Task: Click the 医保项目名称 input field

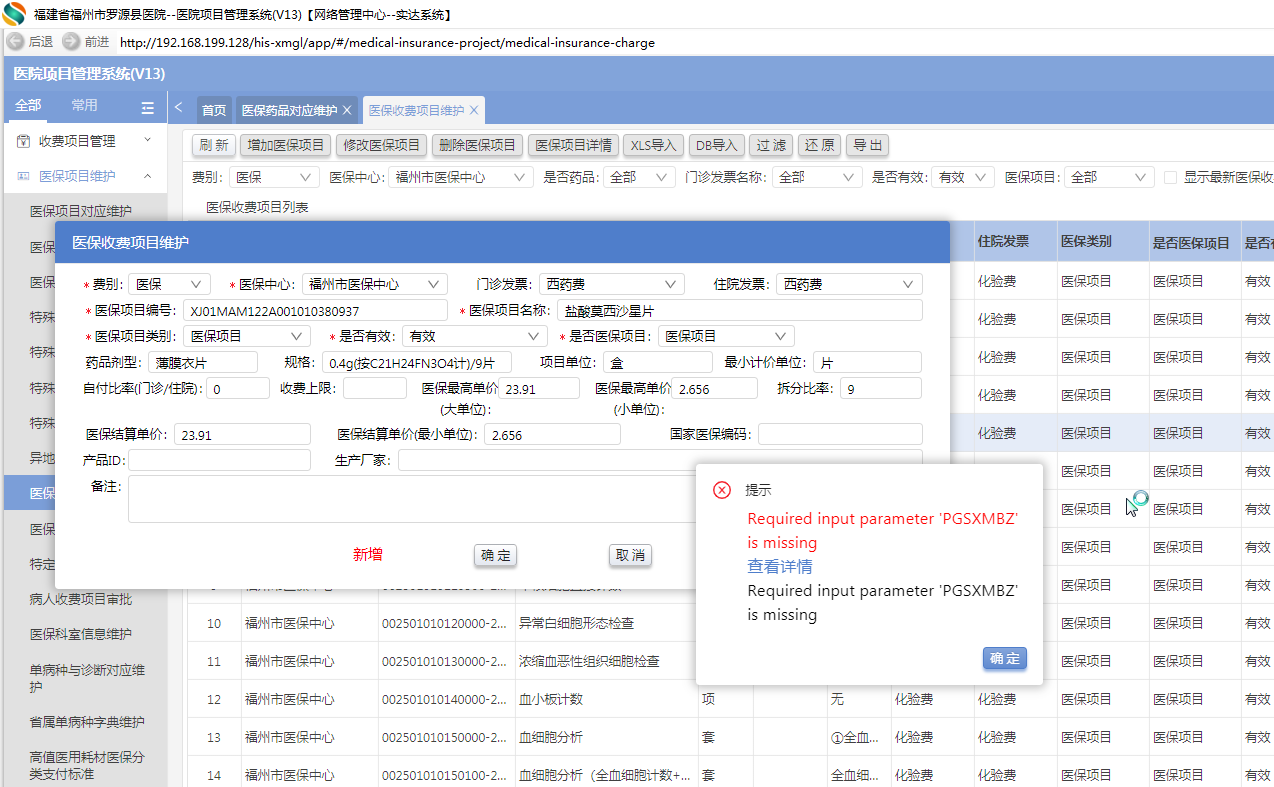Action: 739,310
